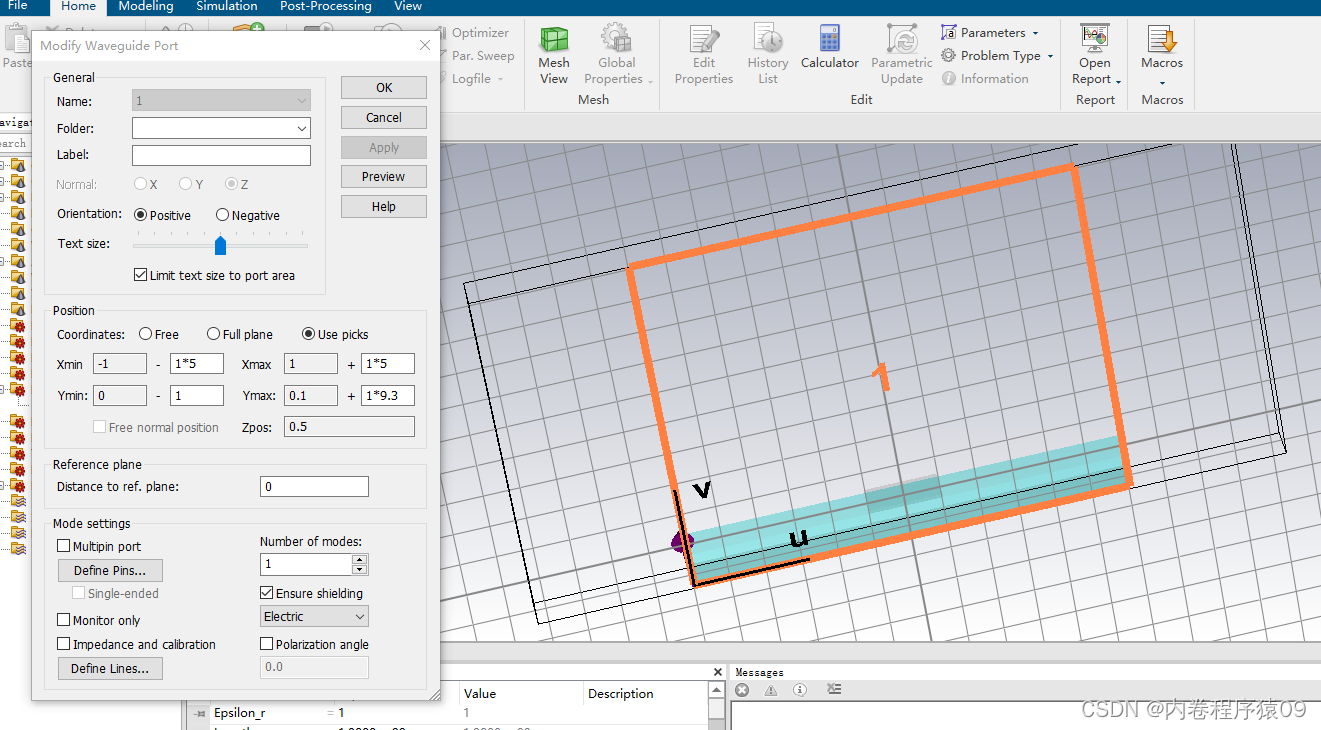The image size is (1321, 730).
Task: Close the parameter list panel
Action: pyautogui.click(x=717, y=672)
